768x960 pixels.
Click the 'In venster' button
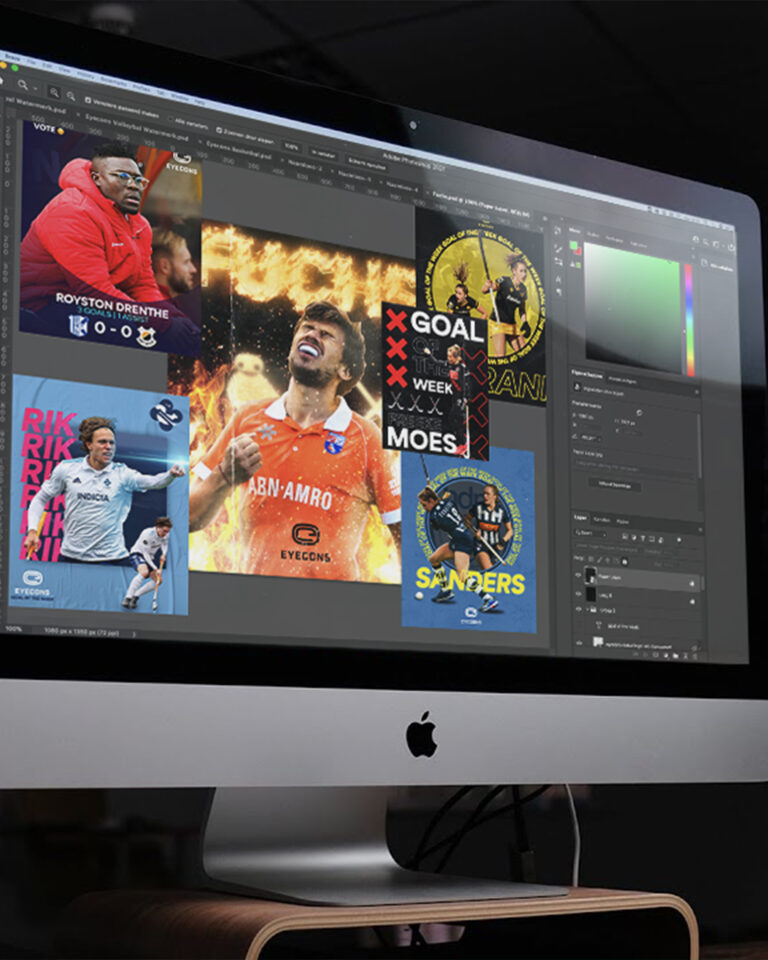pos(323,154)
